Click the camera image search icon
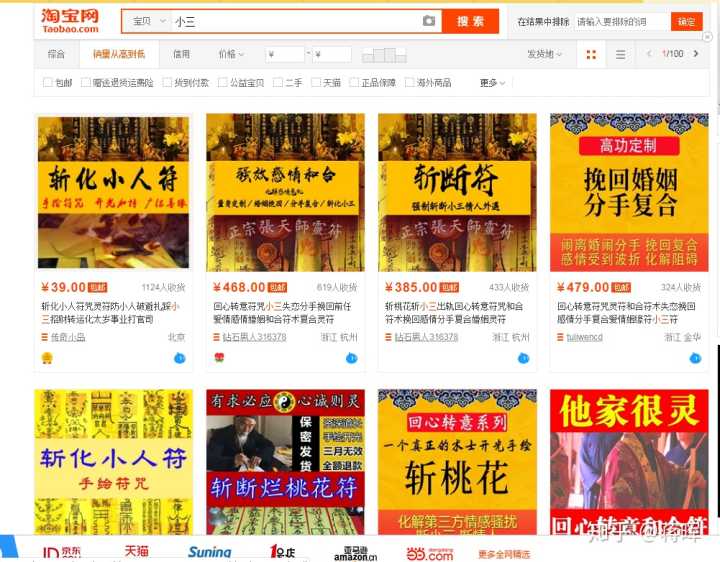 point(428,21)
